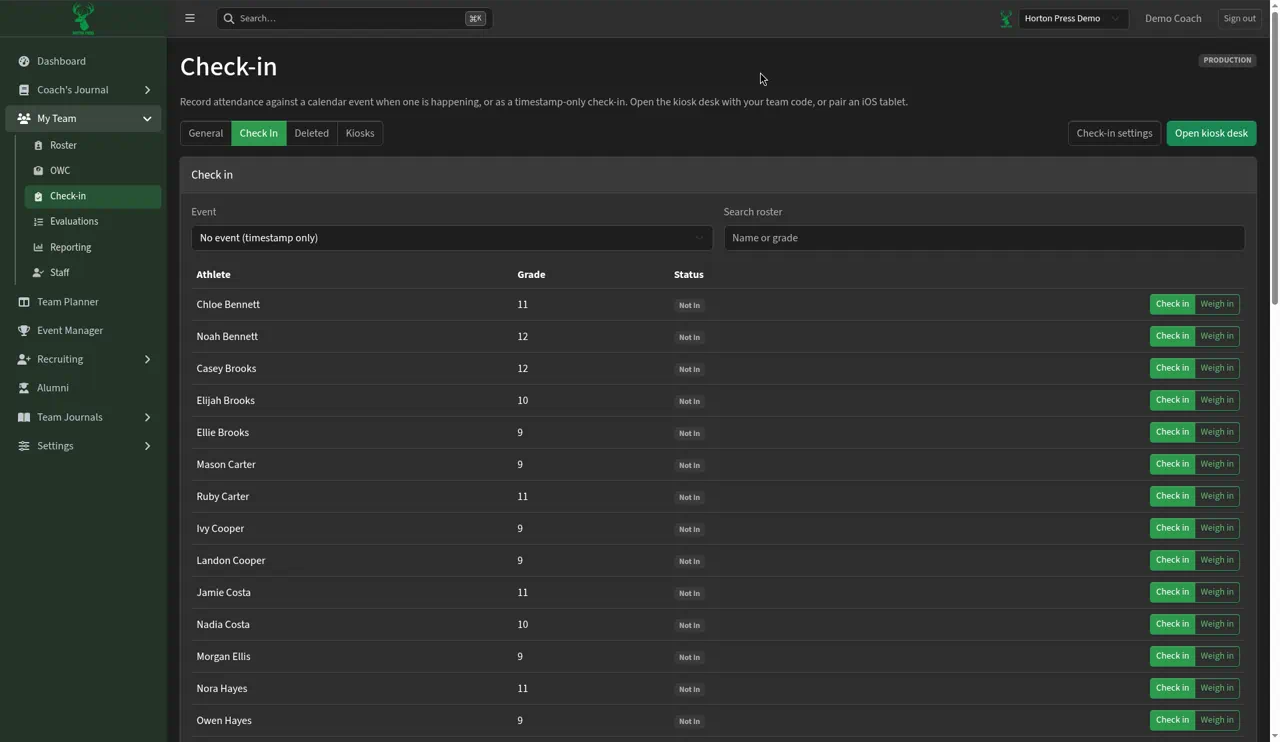Switch to the Kiosks tab
The image size is (1280, 742).
point(360,133)
